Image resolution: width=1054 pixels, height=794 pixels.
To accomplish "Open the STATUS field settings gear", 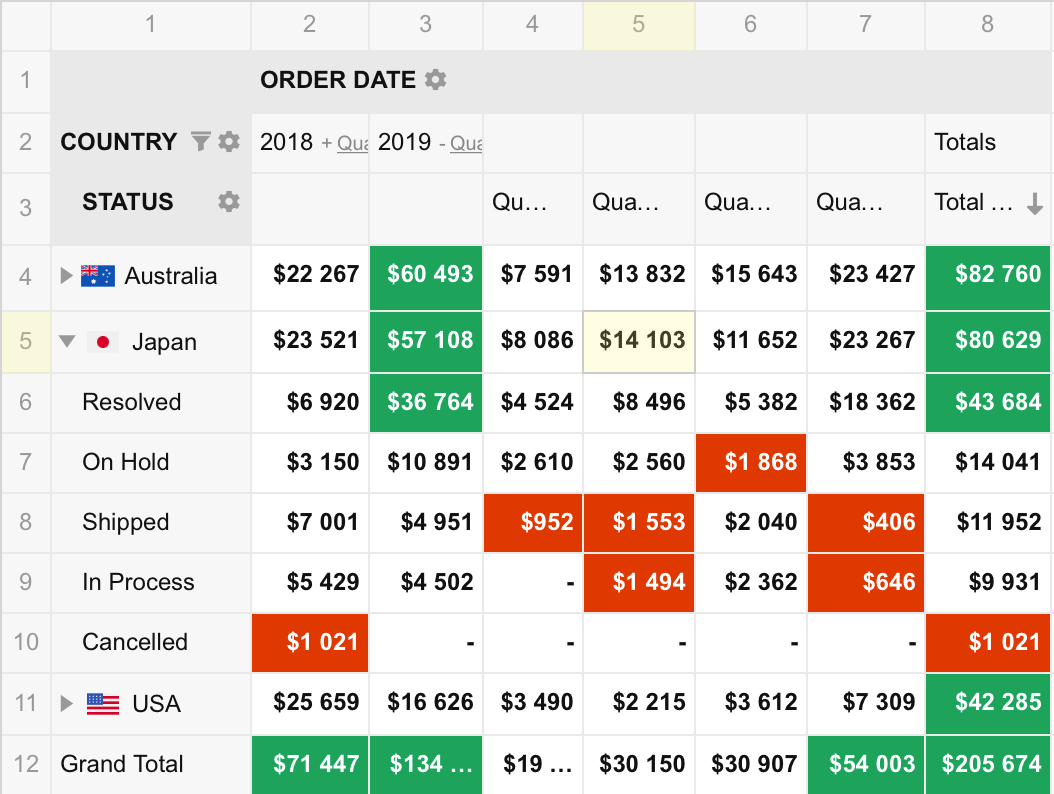I will tap(229, 202).
